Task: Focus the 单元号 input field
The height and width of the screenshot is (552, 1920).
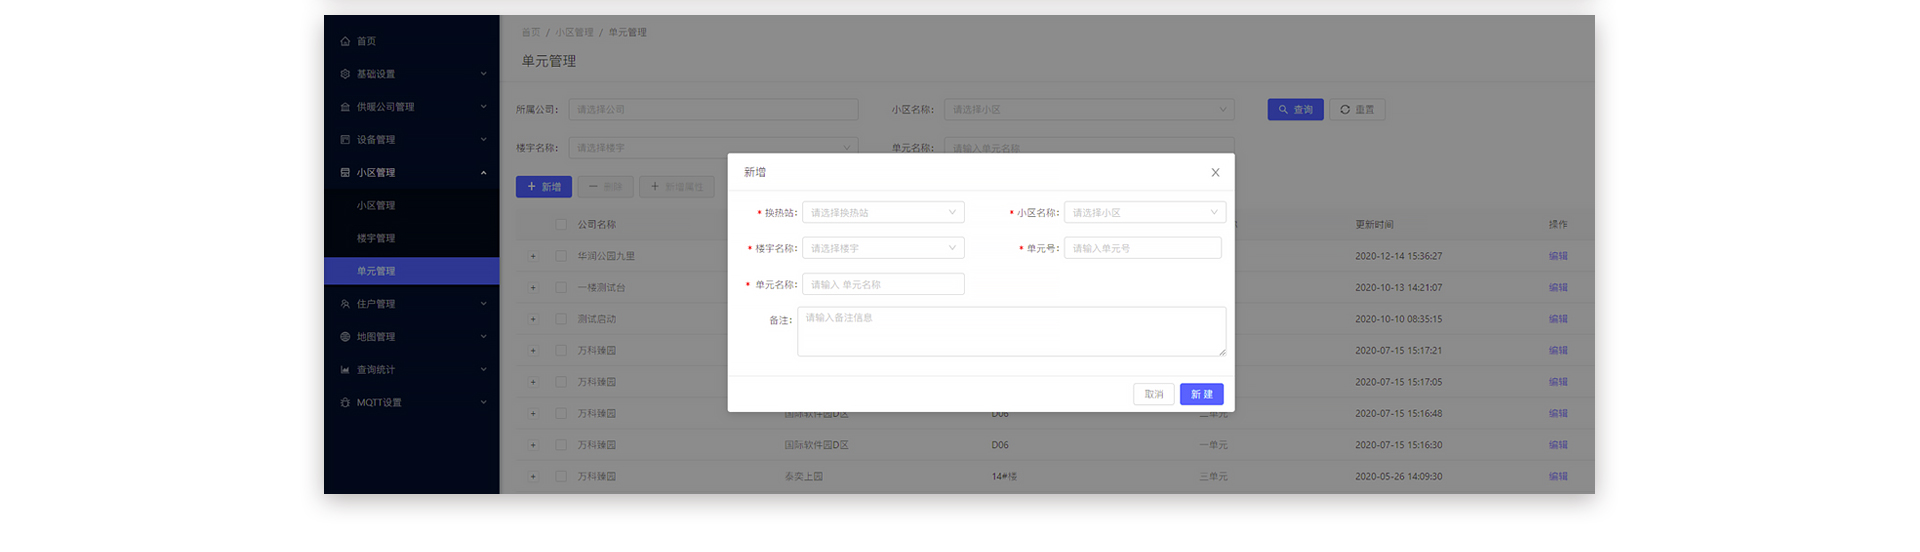Action: click(1143, 248)
